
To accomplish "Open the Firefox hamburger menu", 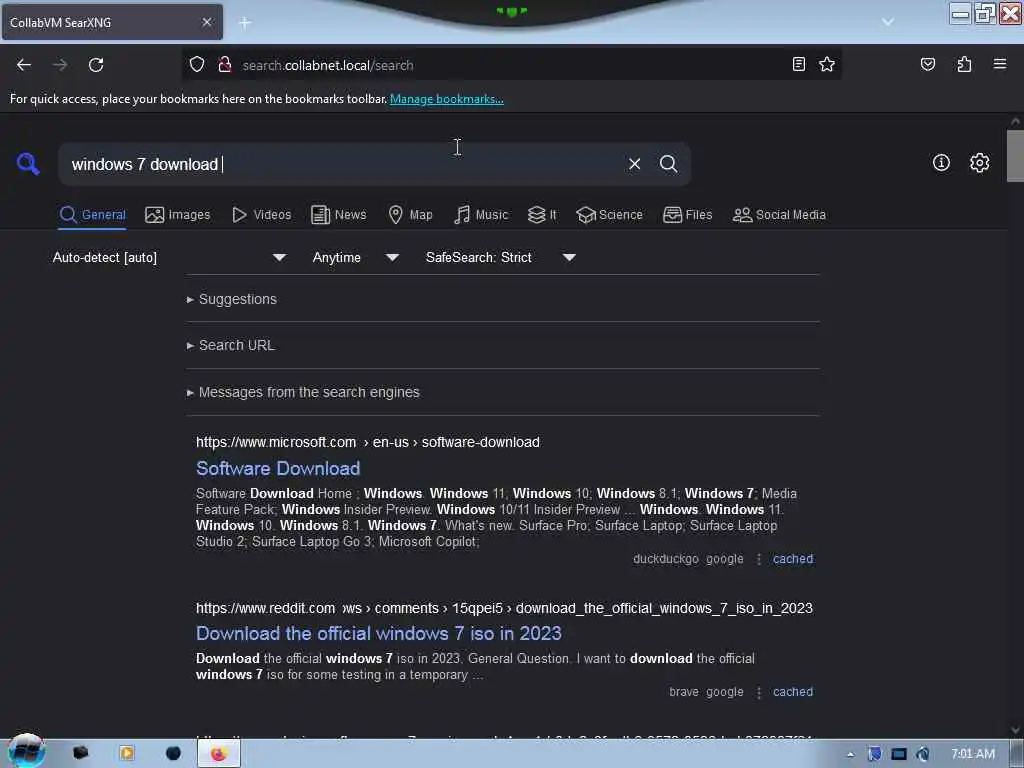I will coord(999,64).
